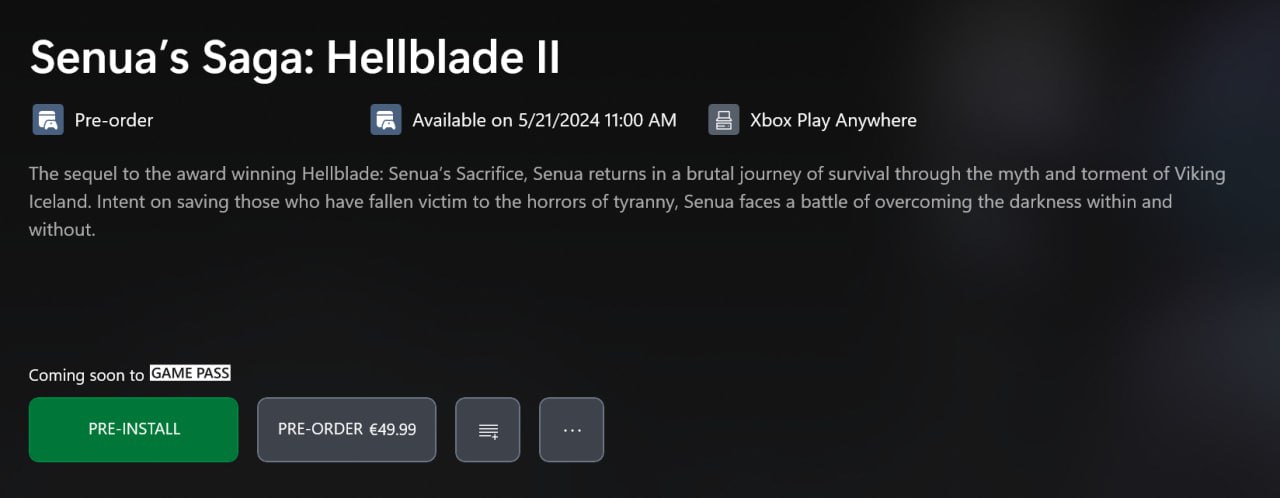Screen dimensions: 1280x498
Task: Click the availability date controller icon
Action: [x=386, y=120]
